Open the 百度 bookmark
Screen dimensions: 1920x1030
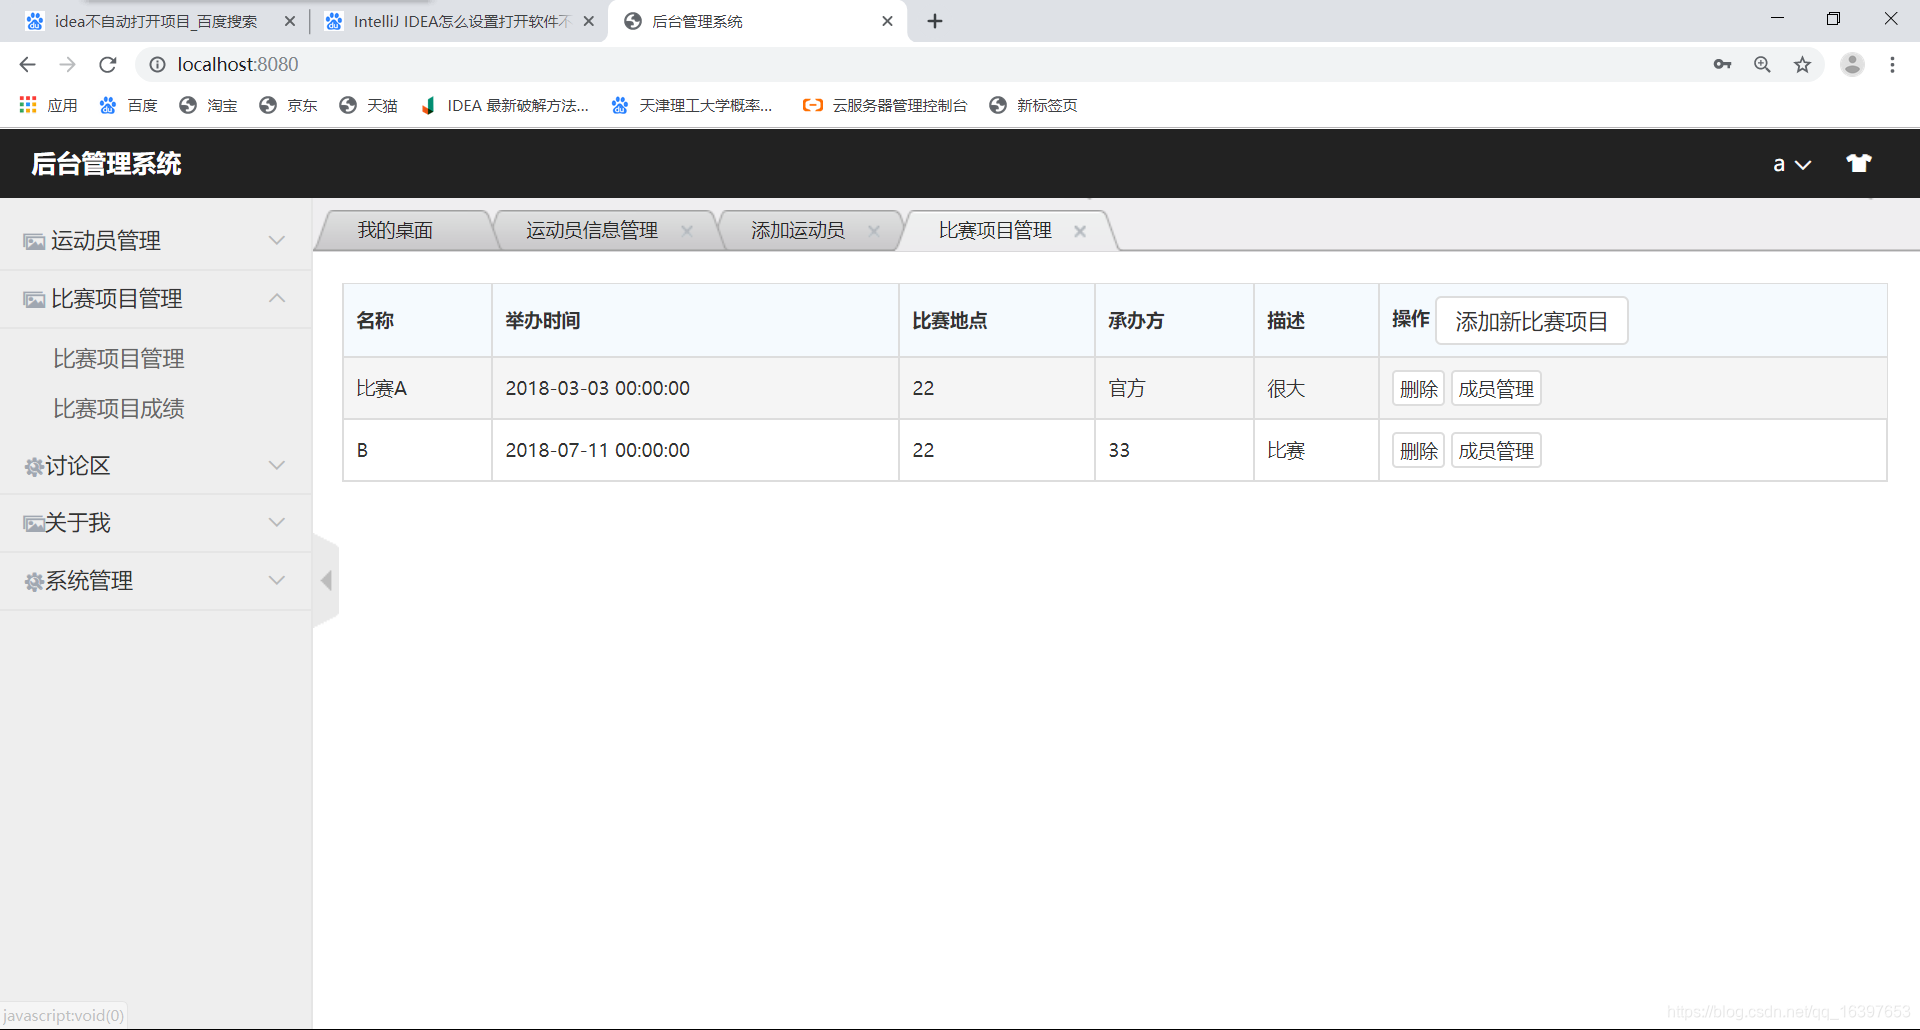pyautogui.click(x=128, y=105)
